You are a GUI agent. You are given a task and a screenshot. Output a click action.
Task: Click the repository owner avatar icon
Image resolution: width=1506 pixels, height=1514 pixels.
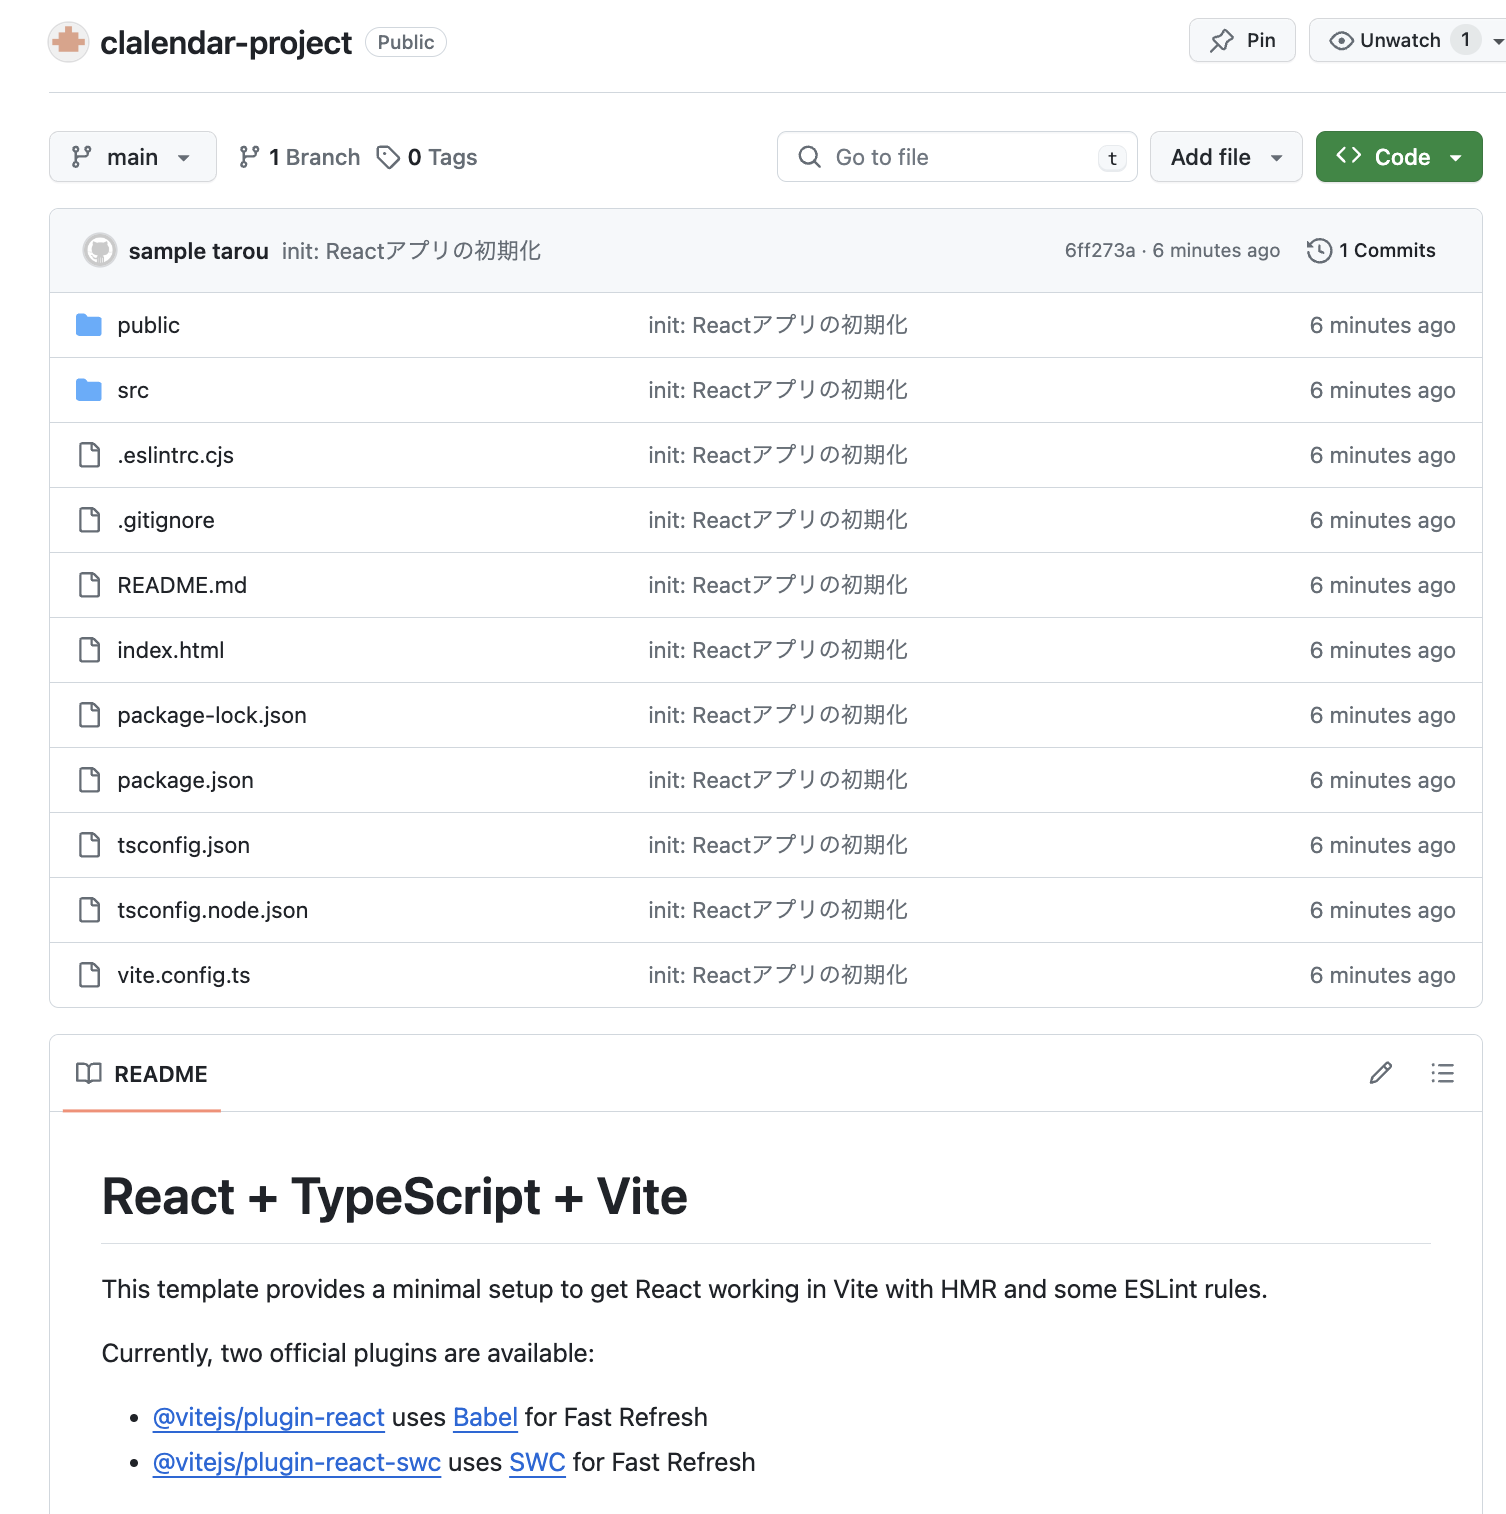[x=69, y=42]
